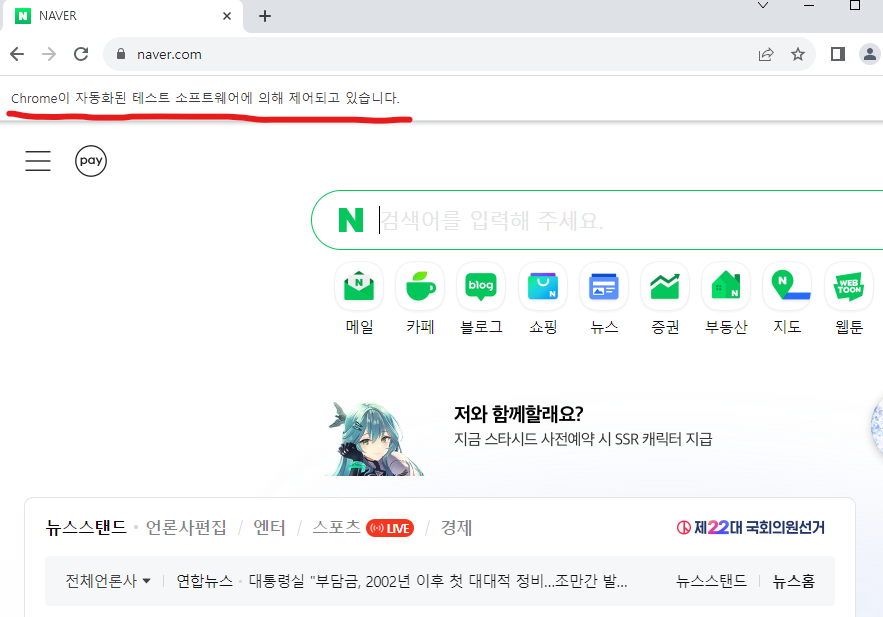Open 지도 using the map pin icon
The height and width of the screenshot is (617, 883).
click(x=786, y=285)
